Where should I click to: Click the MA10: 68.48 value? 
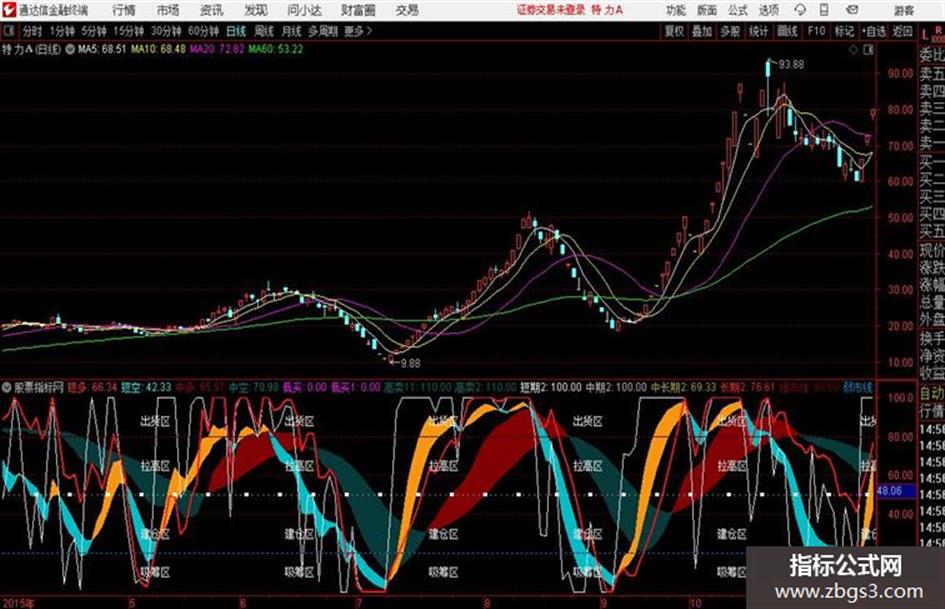tap(159, 49)
